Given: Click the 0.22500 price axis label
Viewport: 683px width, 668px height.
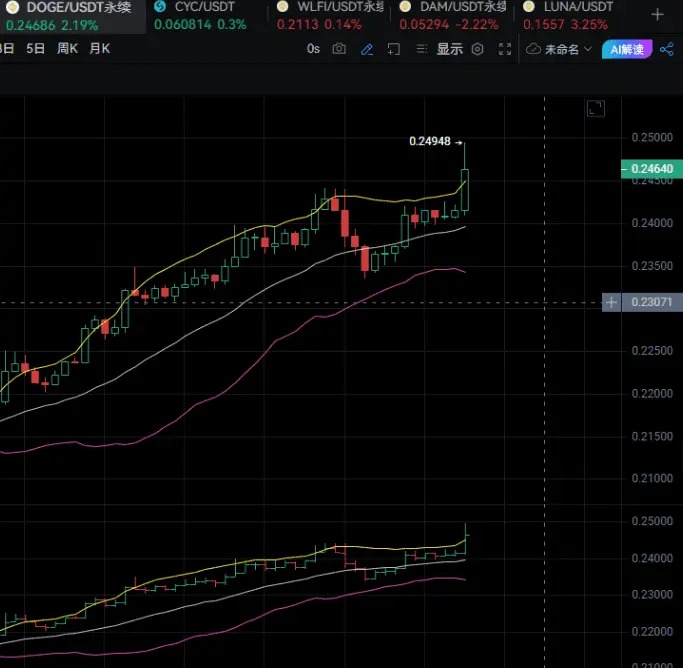Looking at the screenshot, I should [652, 351].
